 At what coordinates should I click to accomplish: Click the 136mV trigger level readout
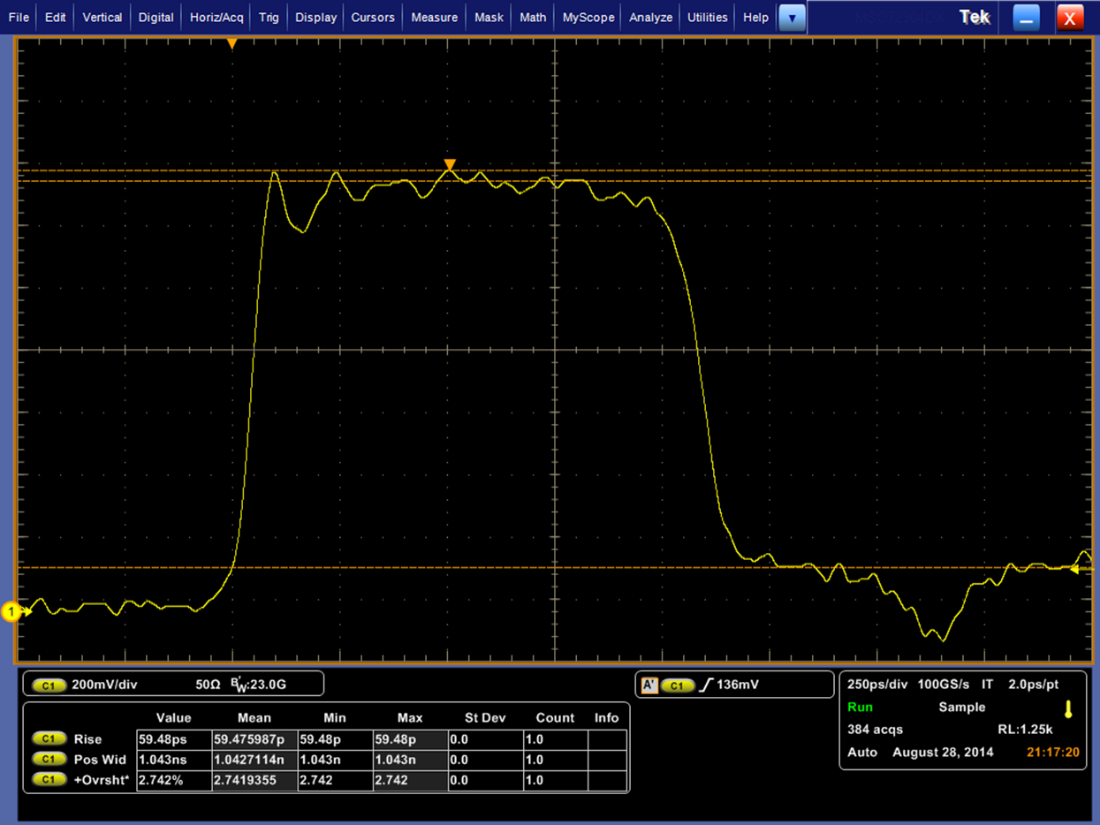[738, 684]
